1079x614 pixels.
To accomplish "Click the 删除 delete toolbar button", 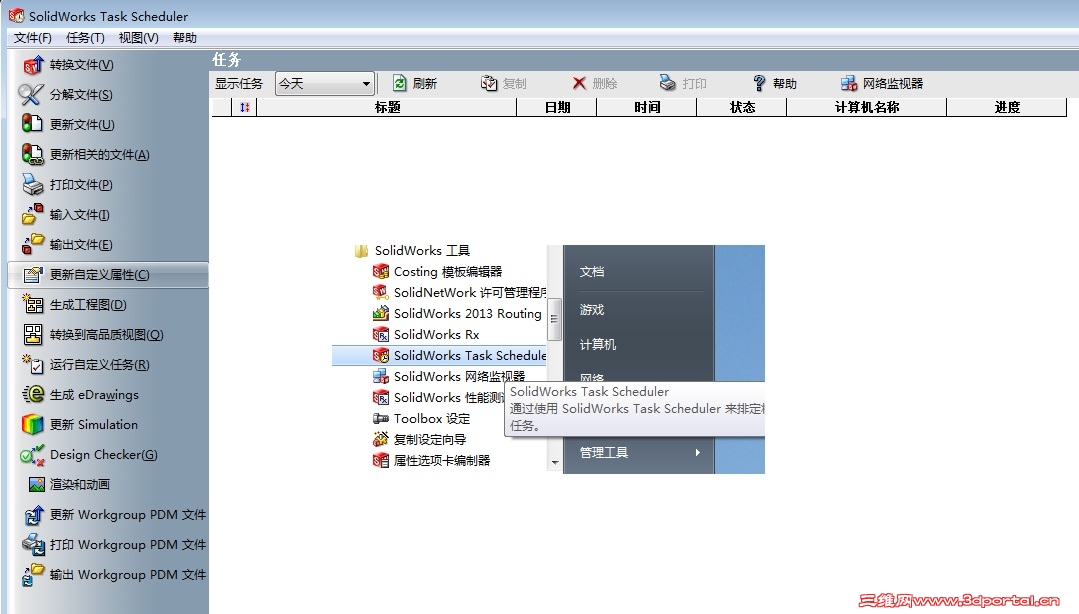I will 595,83.
